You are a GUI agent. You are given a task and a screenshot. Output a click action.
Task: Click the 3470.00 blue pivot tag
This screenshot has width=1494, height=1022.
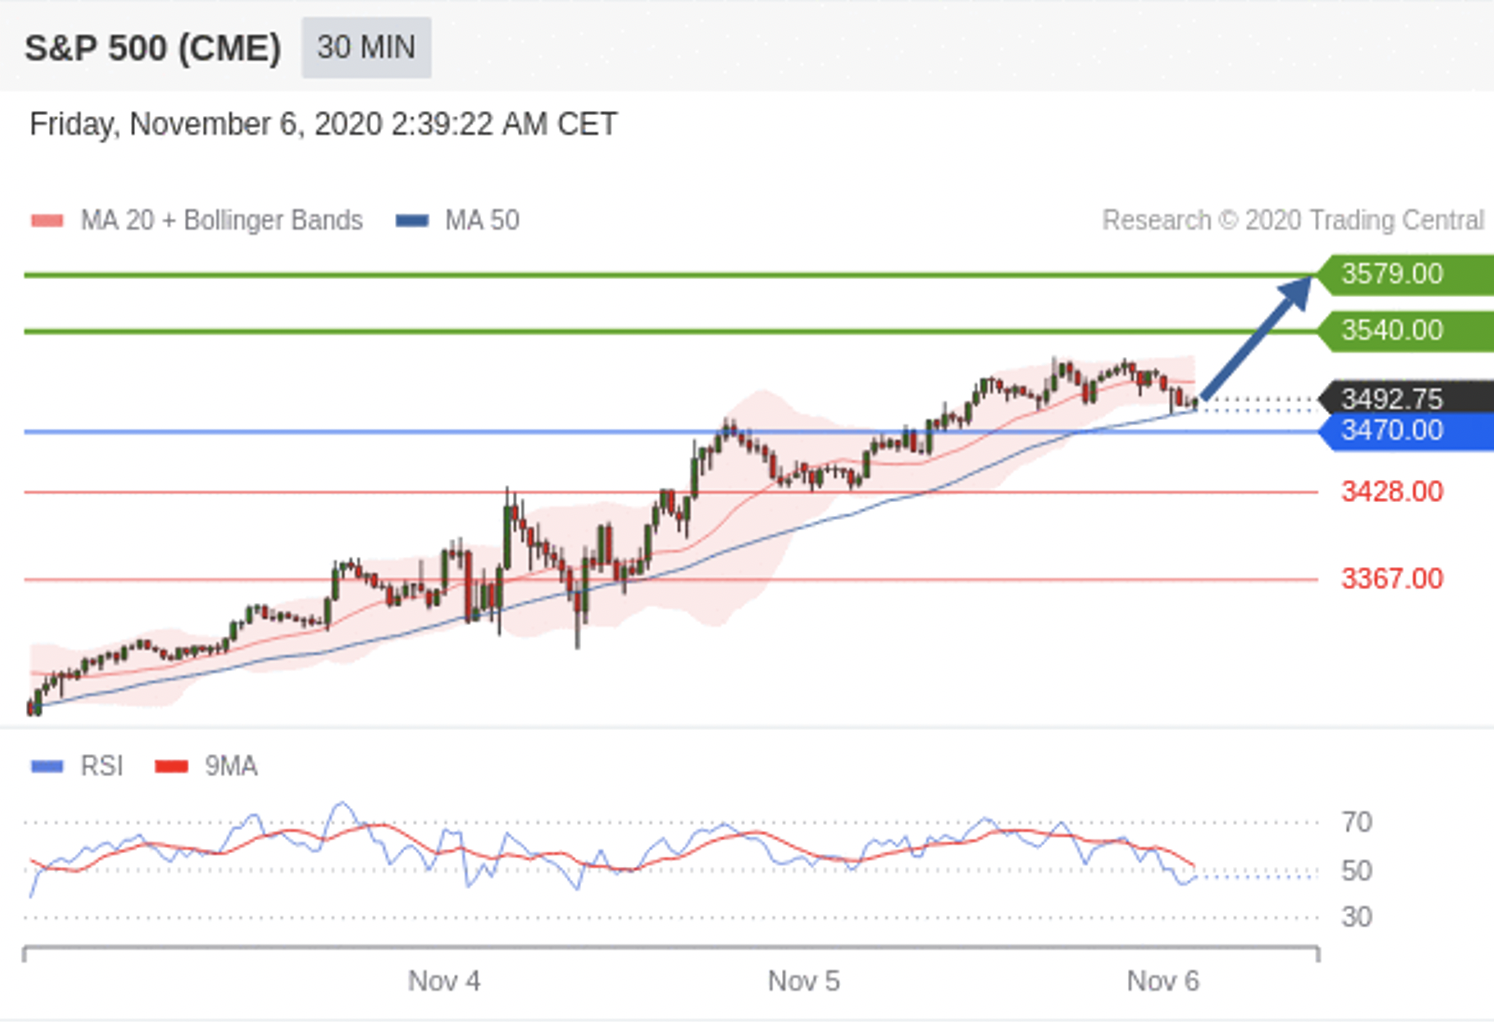[x=1404, y=431]
